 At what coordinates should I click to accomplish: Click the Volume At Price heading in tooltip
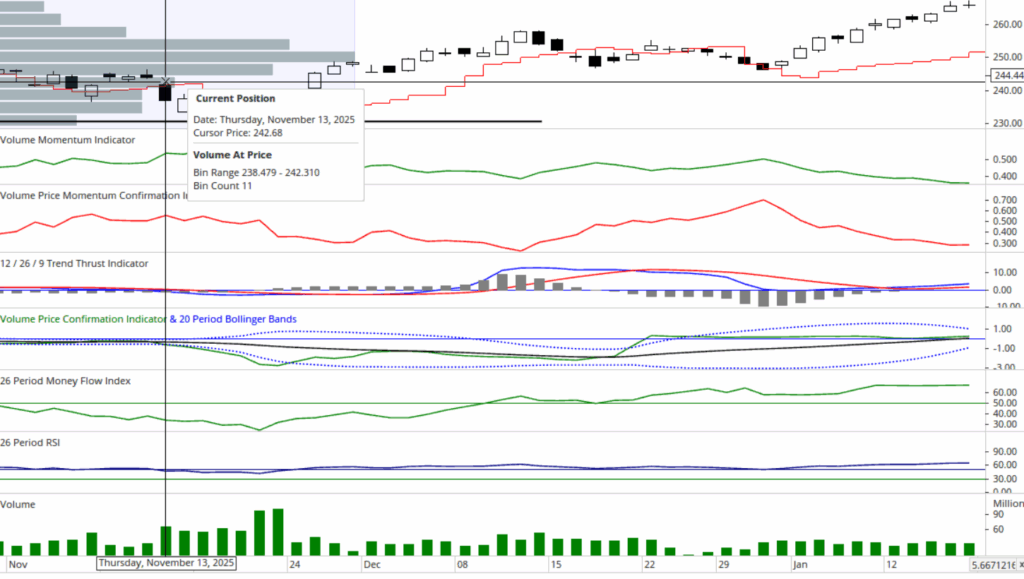click(232, 156)
